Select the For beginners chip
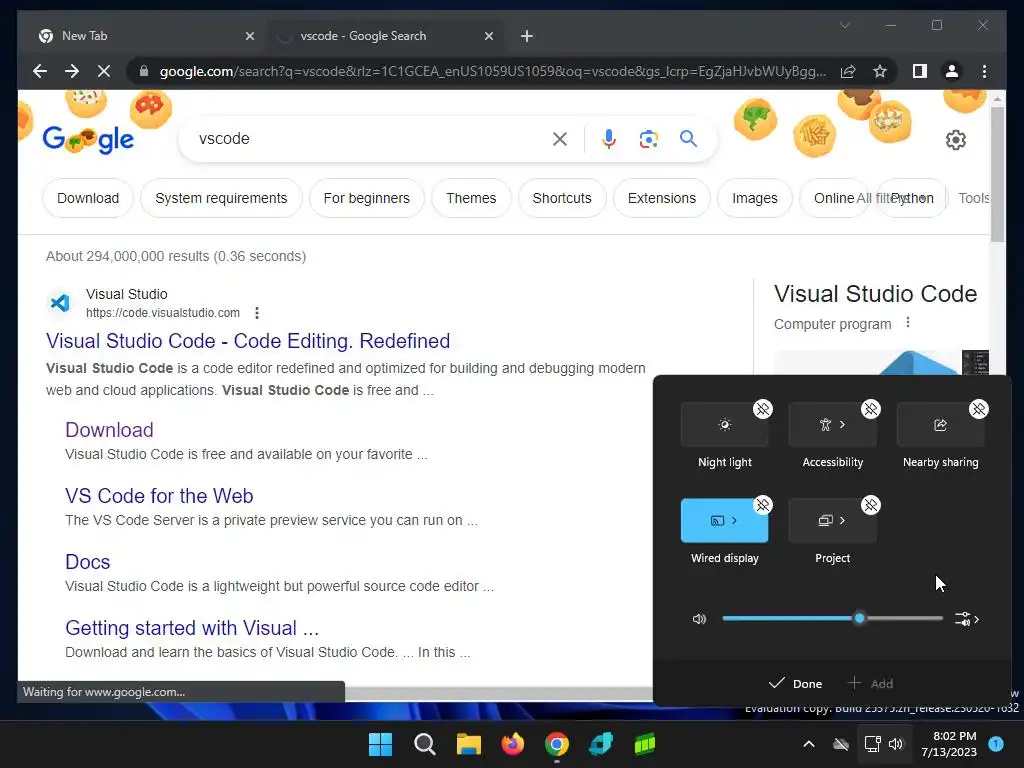 366,198
